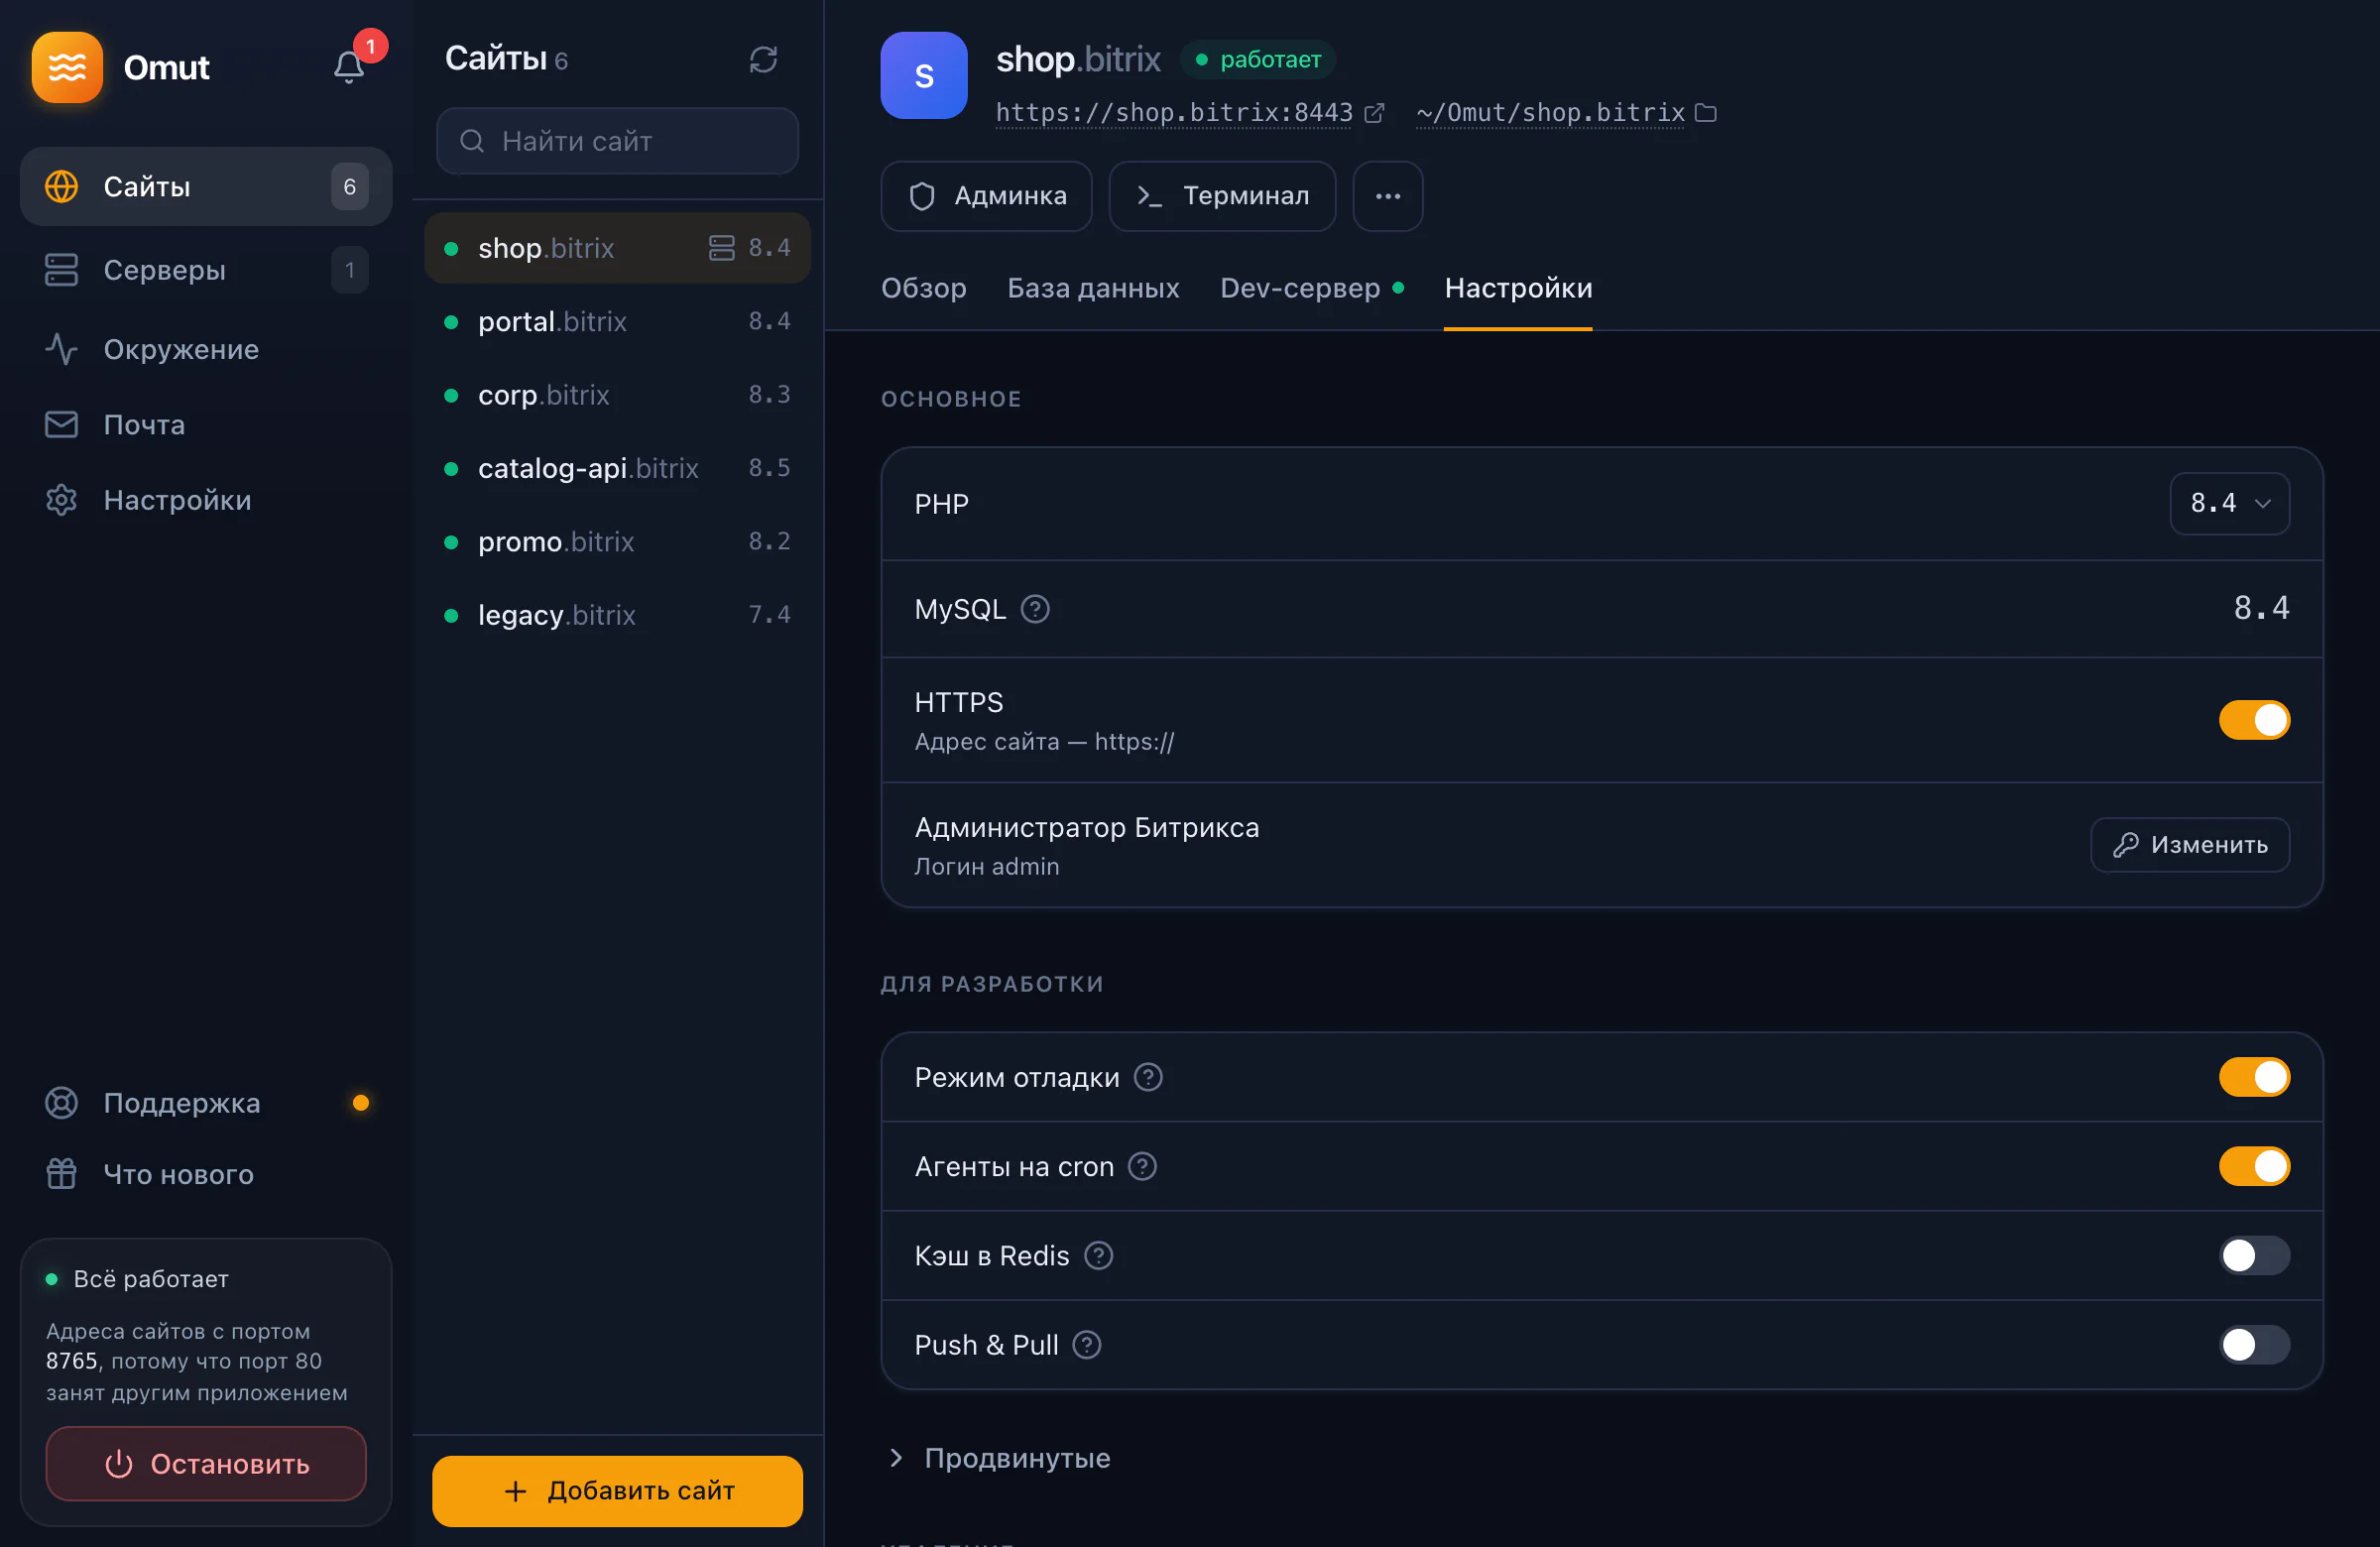Show help for Режим отладки
Image resolution: width=2380 pixels, height=1547 pixels.
(x=1148, y=1077)
